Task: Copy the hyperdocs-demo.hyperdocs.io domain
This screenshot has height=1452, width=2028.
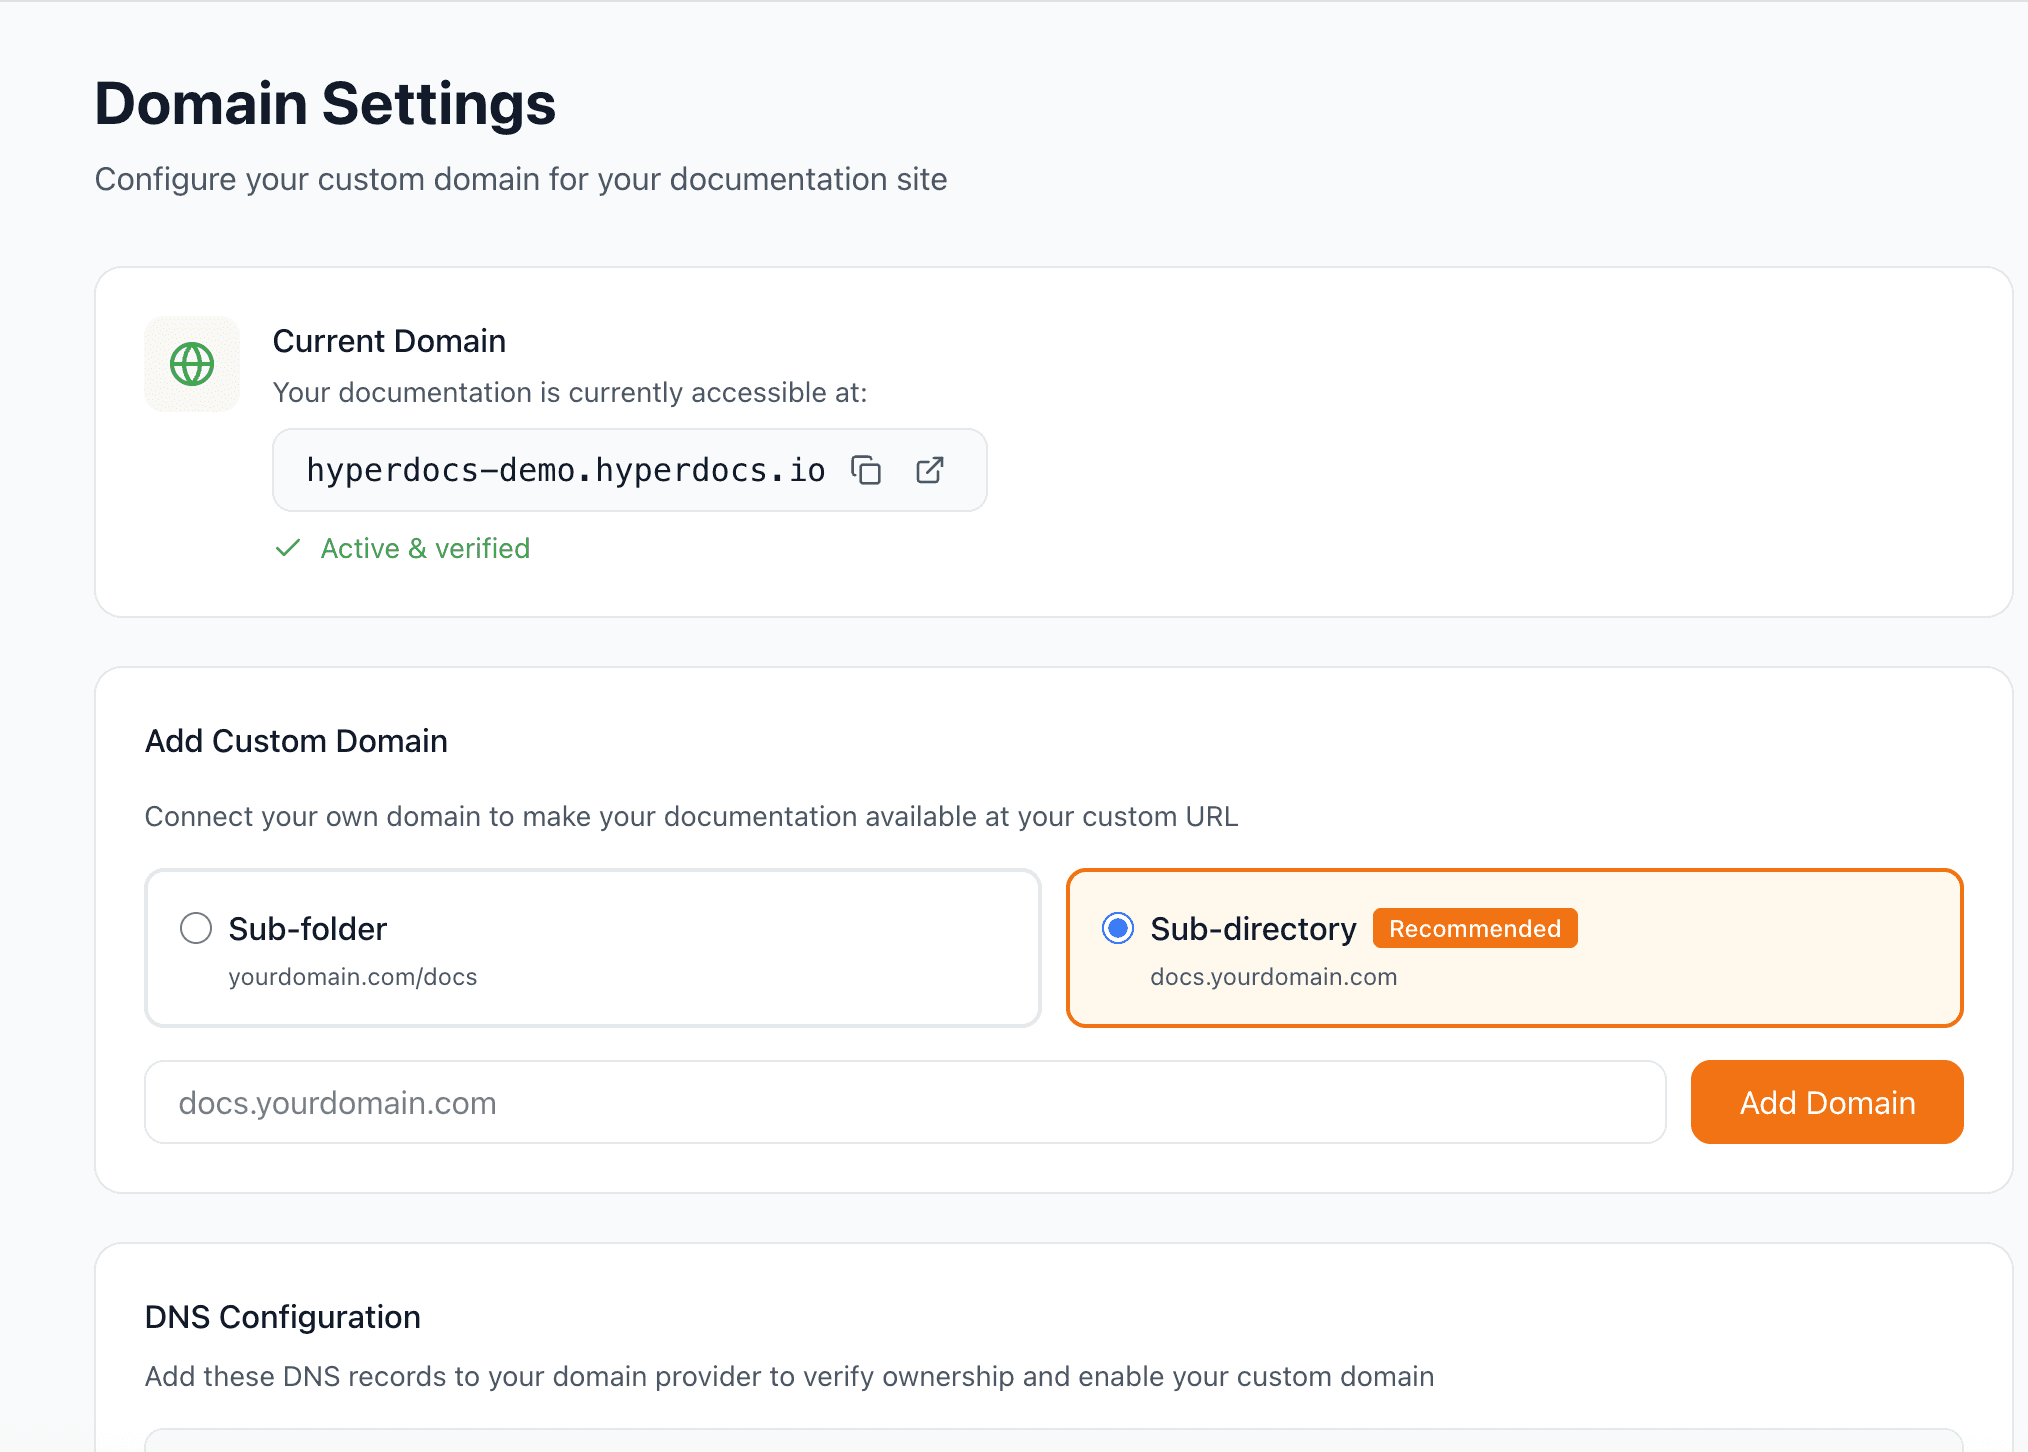Action: tap(866, 470)
